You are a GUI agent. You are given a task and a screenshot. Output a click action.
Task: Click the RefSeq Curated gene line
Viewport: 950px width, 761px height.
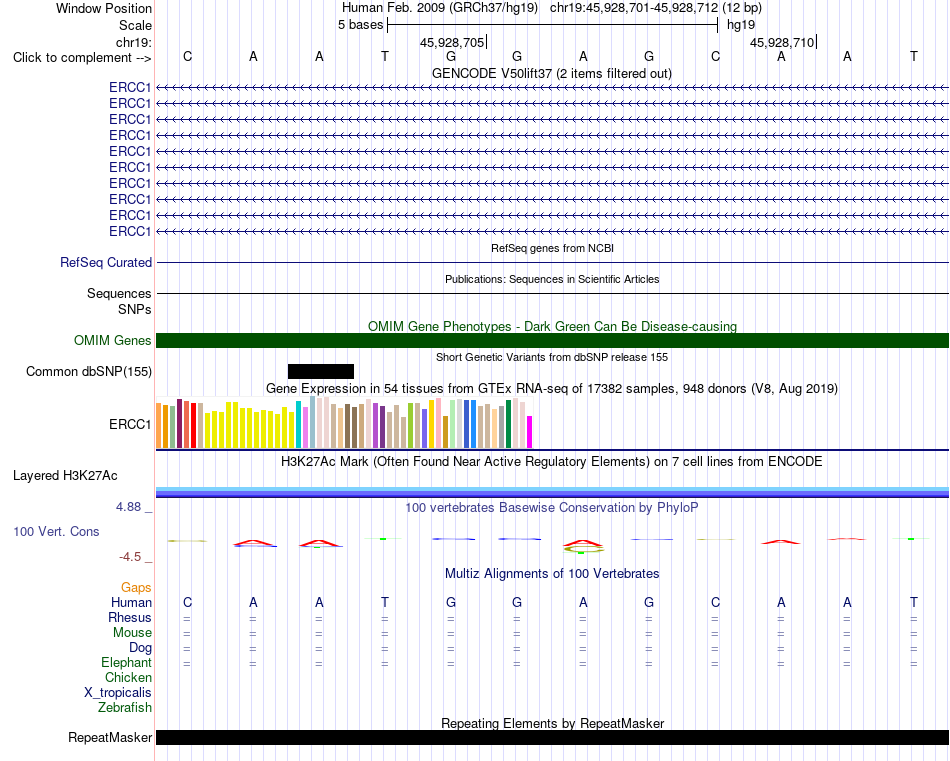(552, 262)
